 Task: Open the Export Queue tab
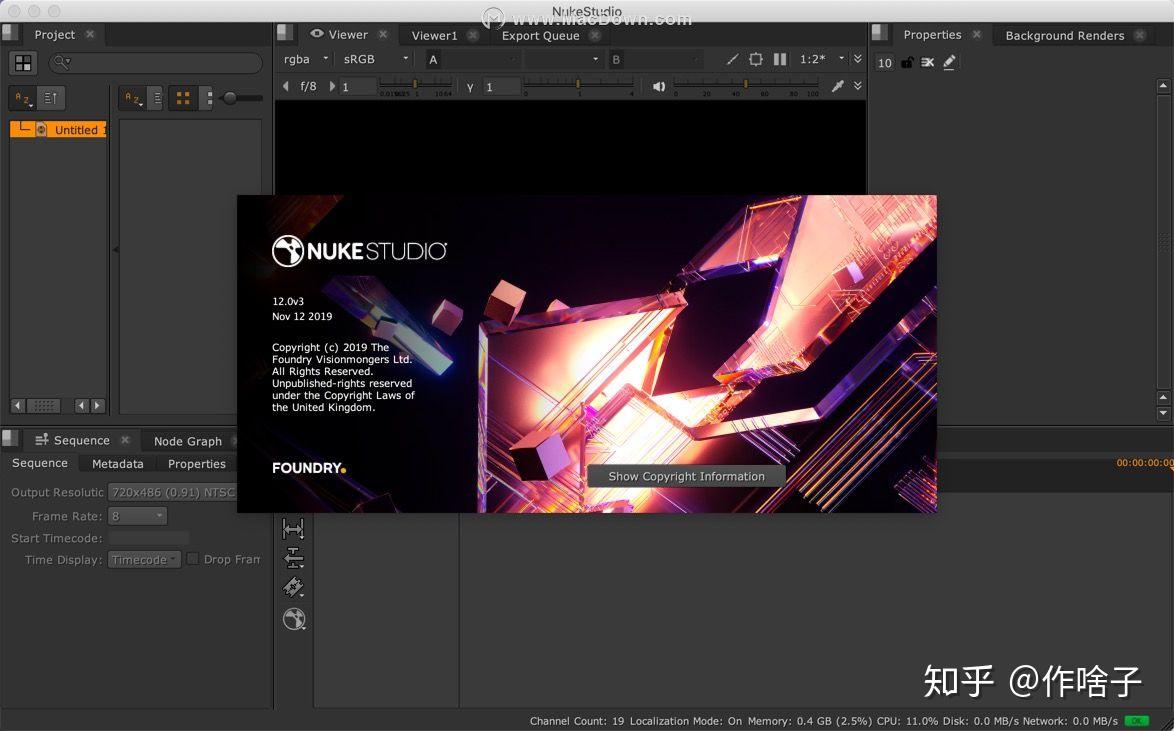(541, 35)
